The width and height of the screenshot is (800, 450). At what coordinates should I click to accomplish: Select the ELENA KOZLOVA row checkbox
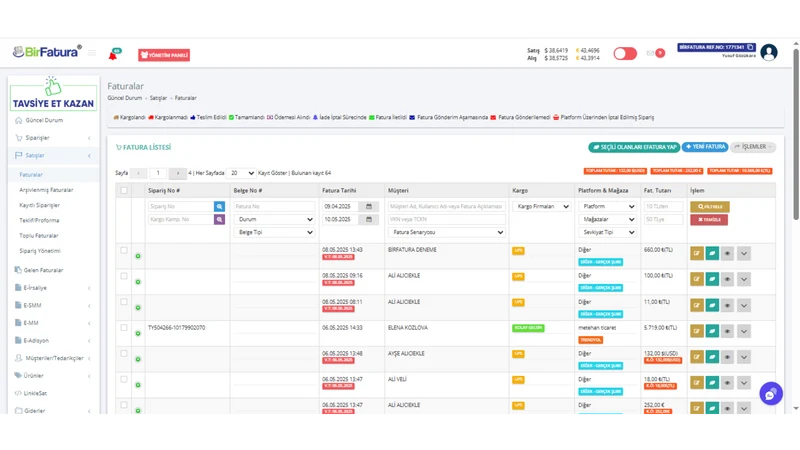pyautogui.click(x=124, y=328)
